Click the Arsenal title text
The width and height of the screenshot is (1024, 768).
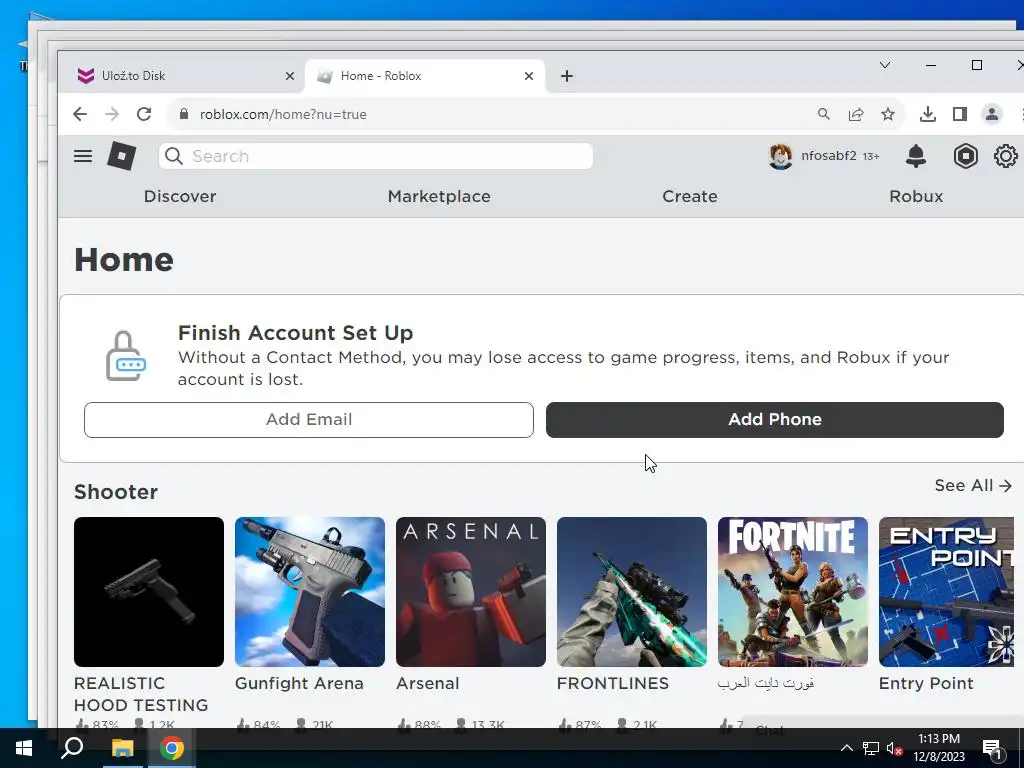point(428,684)
